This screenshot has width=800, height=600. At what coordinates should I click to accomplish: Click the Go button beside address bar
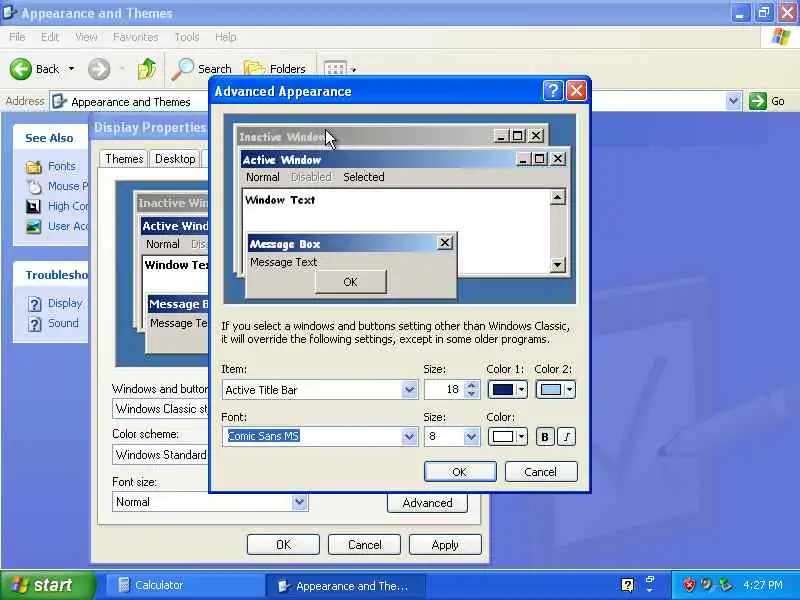tap(767, 101)
